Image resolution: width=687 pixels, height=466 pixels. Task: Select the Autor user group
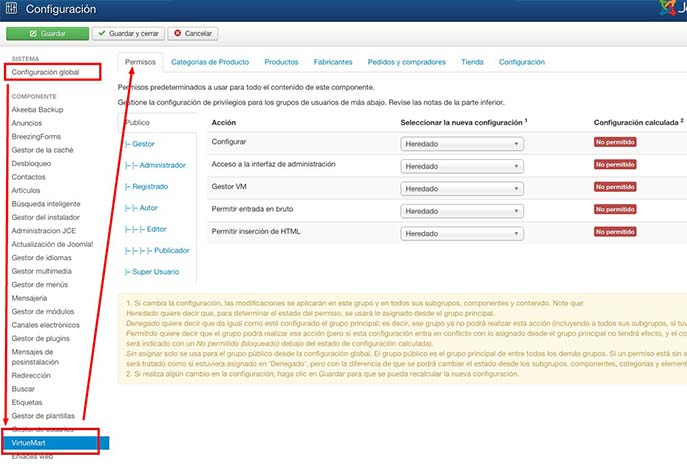pos(141,208)
